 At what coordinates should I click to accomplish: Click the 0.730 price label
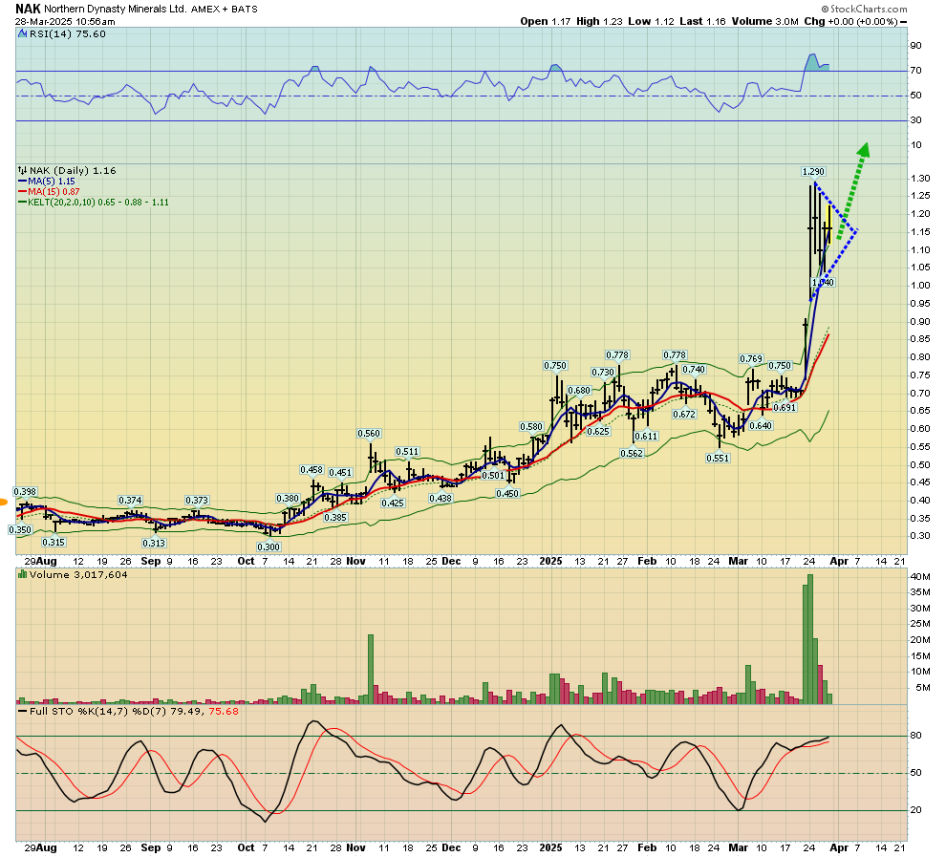(603, 372)
